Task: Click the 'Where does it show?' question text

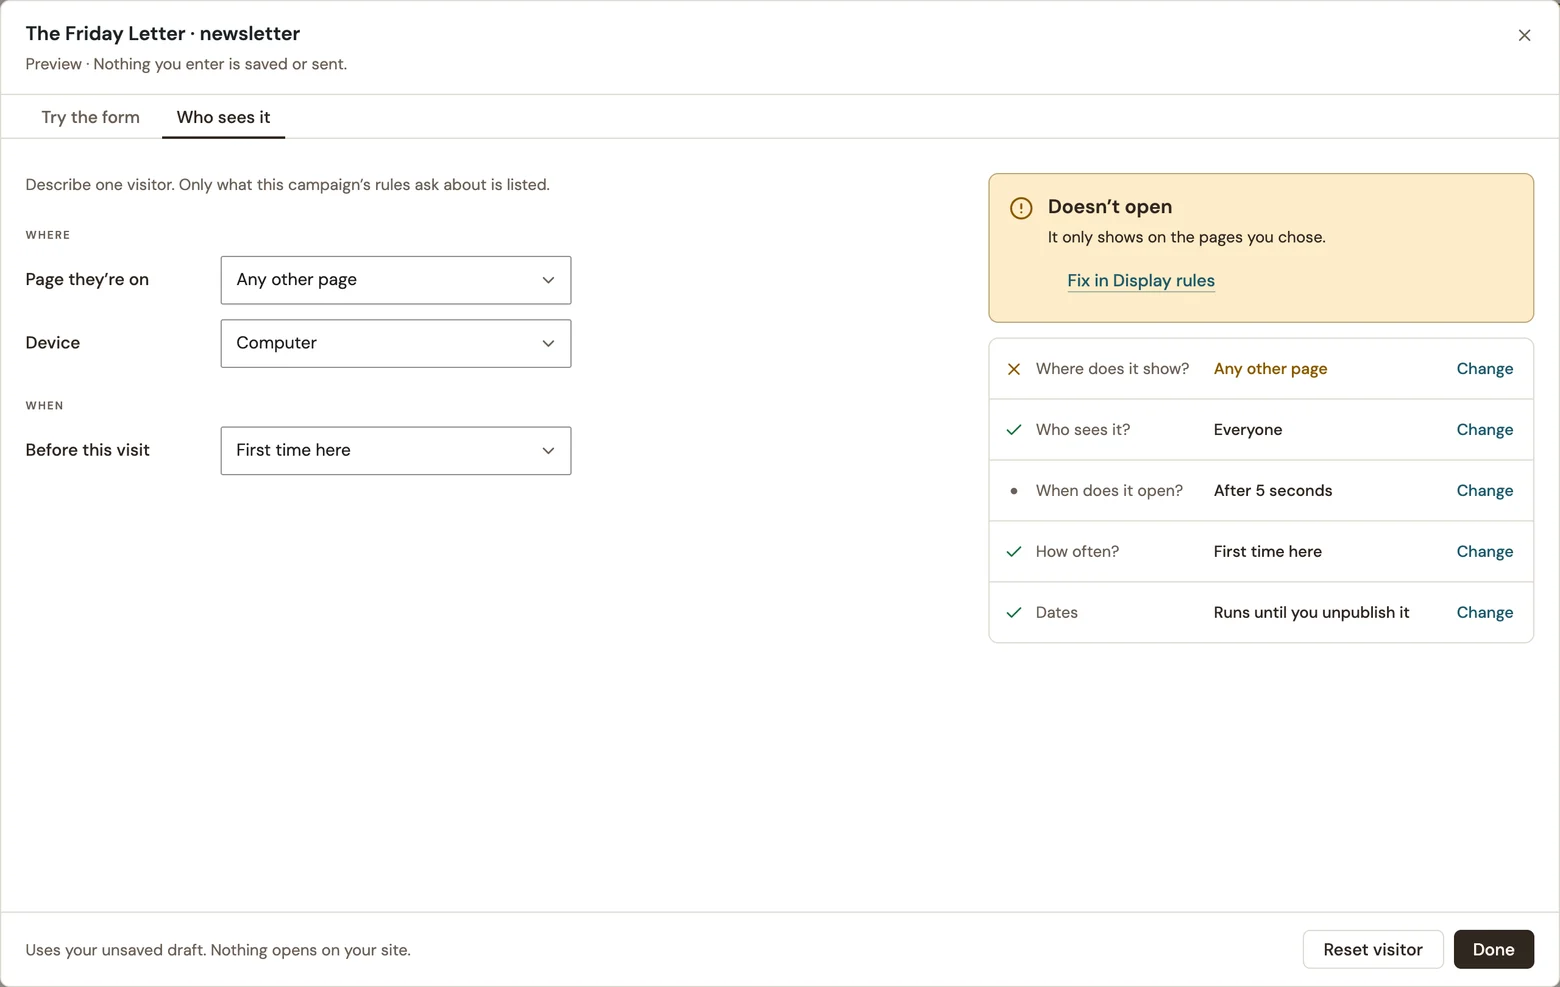Action: click(1113, 369)
